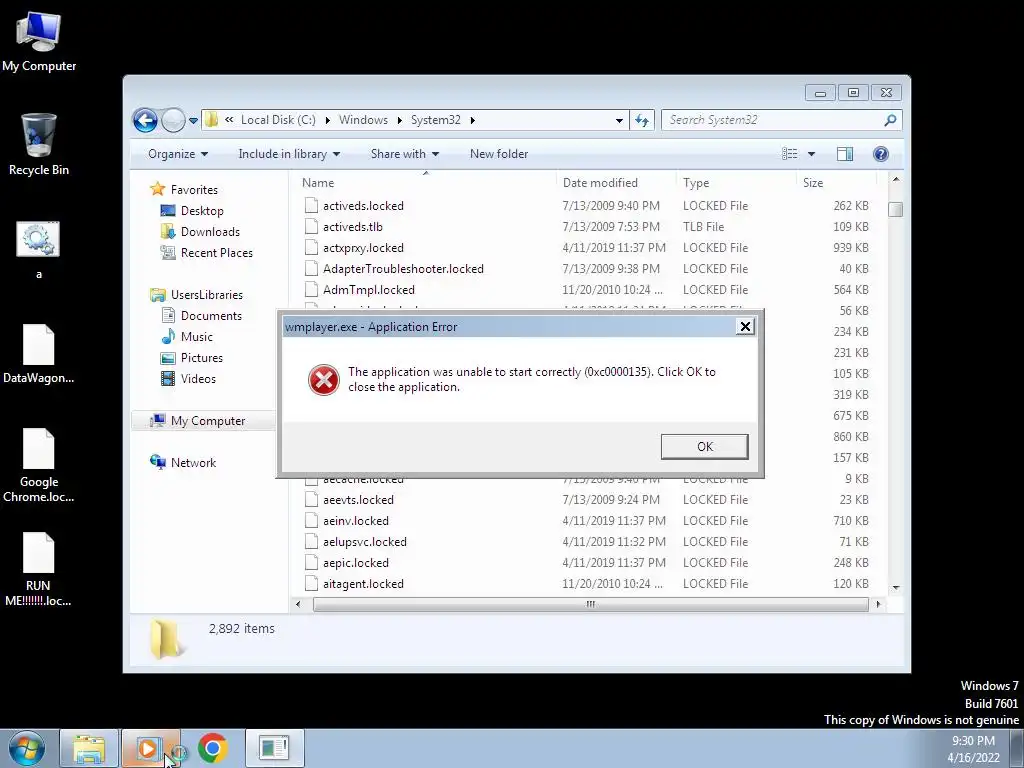Change view with the view icon
Viewport: 1024px width, 768px height.
[x=790, y=154]
